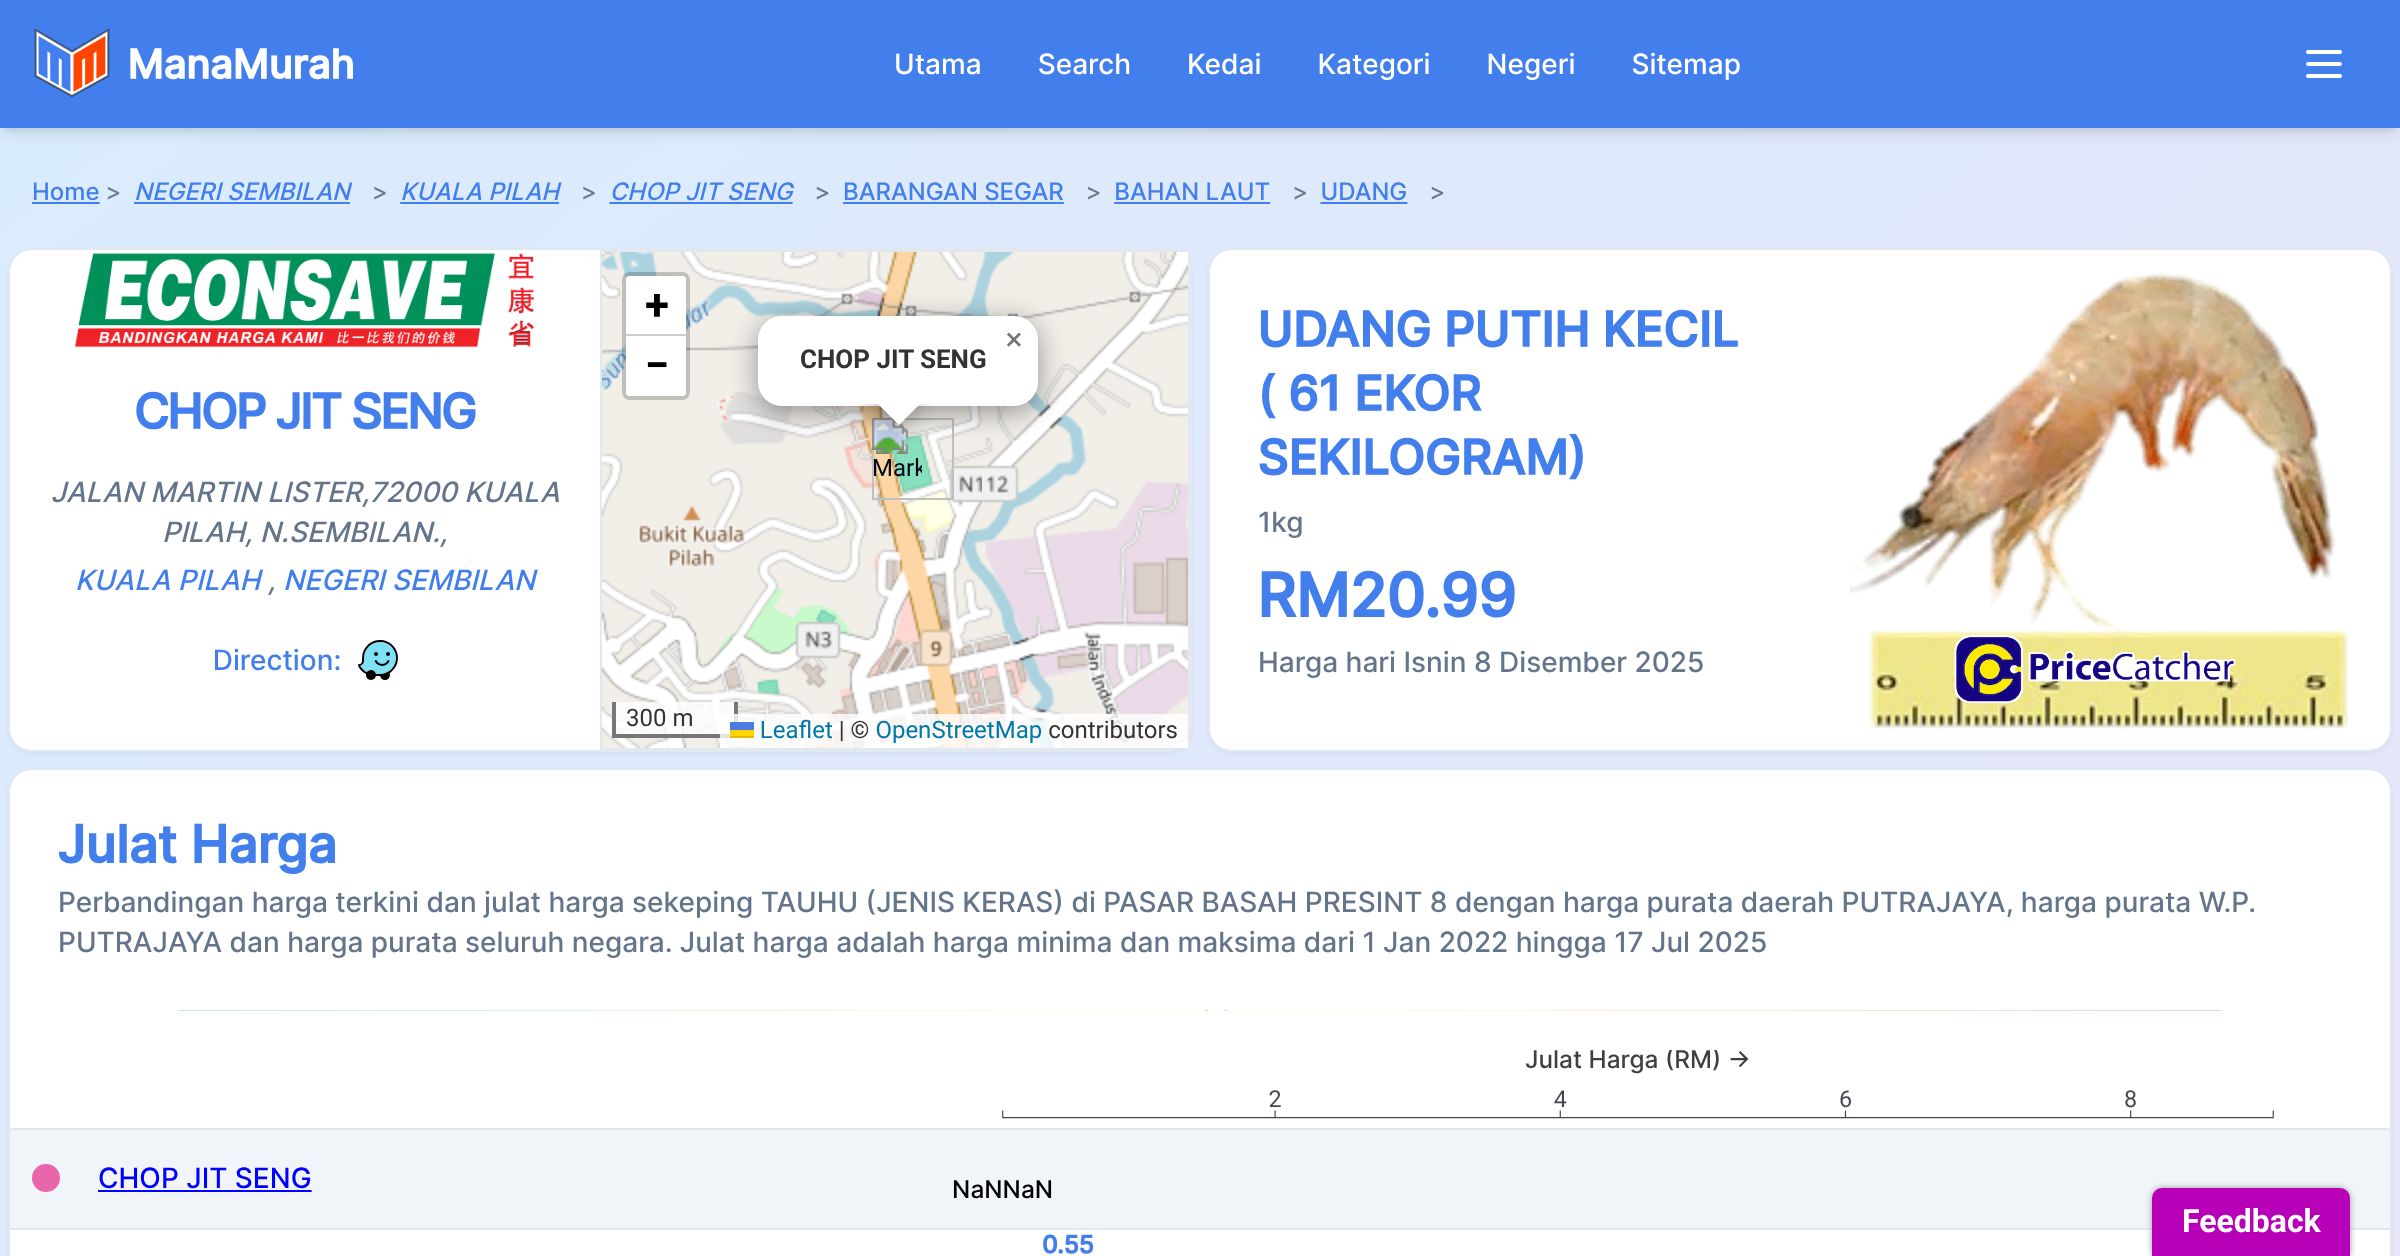The image size is (2400, 1256).
Task: Zoom out on the map
Action: [656, 365]
